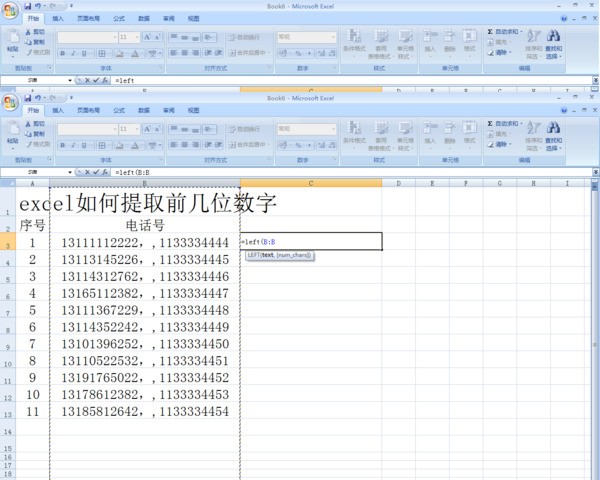
Task: Click the insert function fx icon beside =left(B:B
Action: [104, 172]
